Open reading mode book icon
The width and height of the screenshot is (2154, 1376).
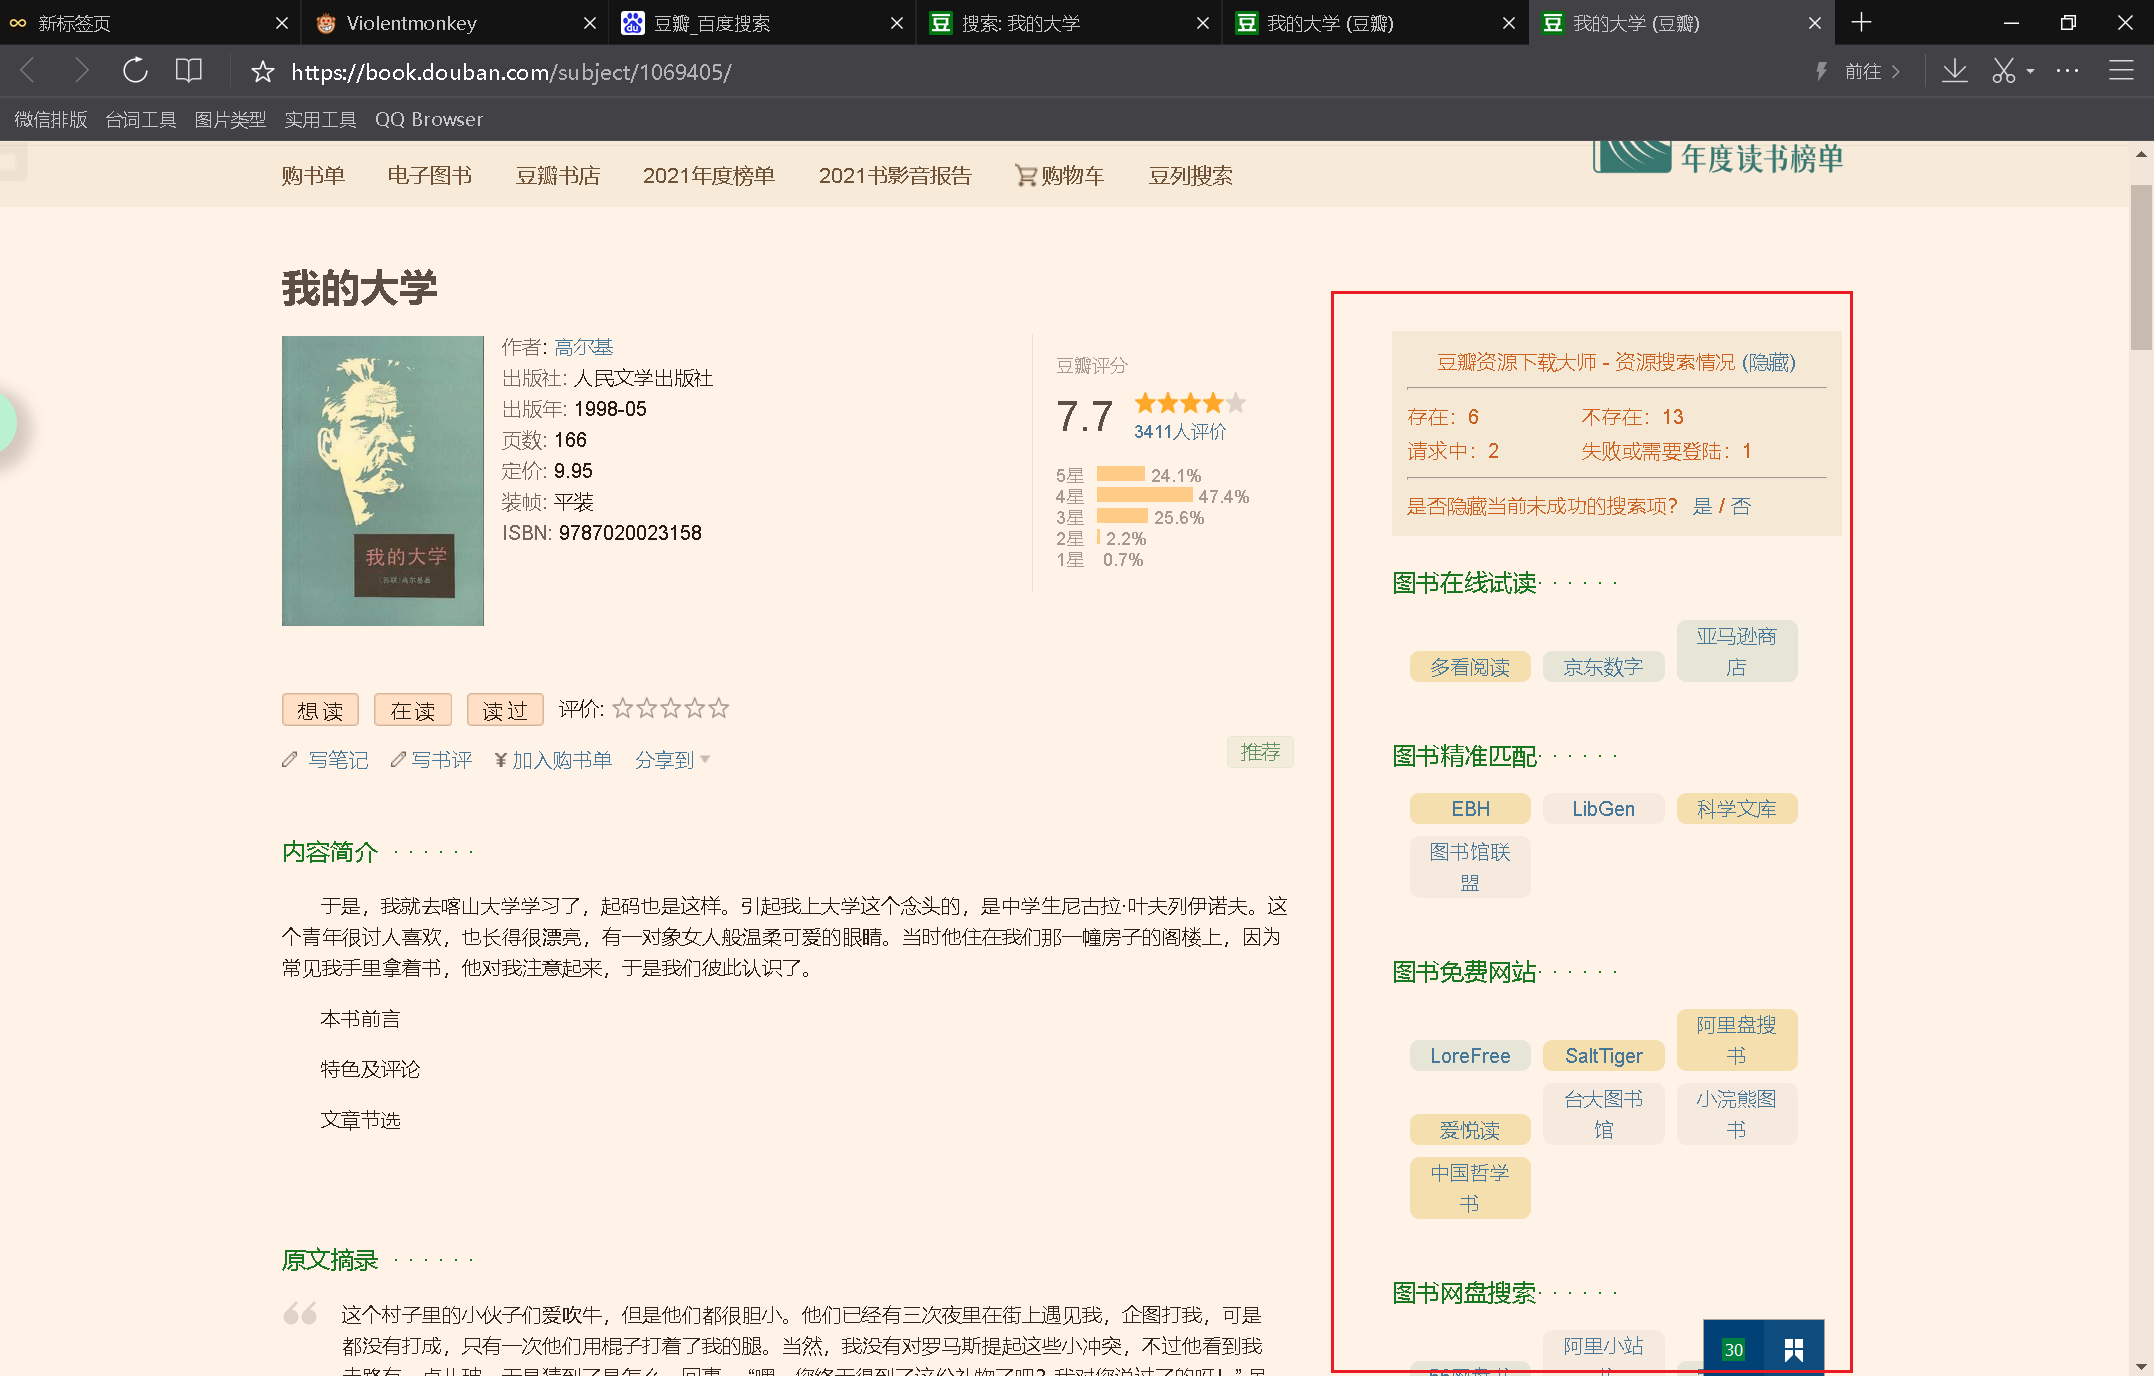coord(188,71)
